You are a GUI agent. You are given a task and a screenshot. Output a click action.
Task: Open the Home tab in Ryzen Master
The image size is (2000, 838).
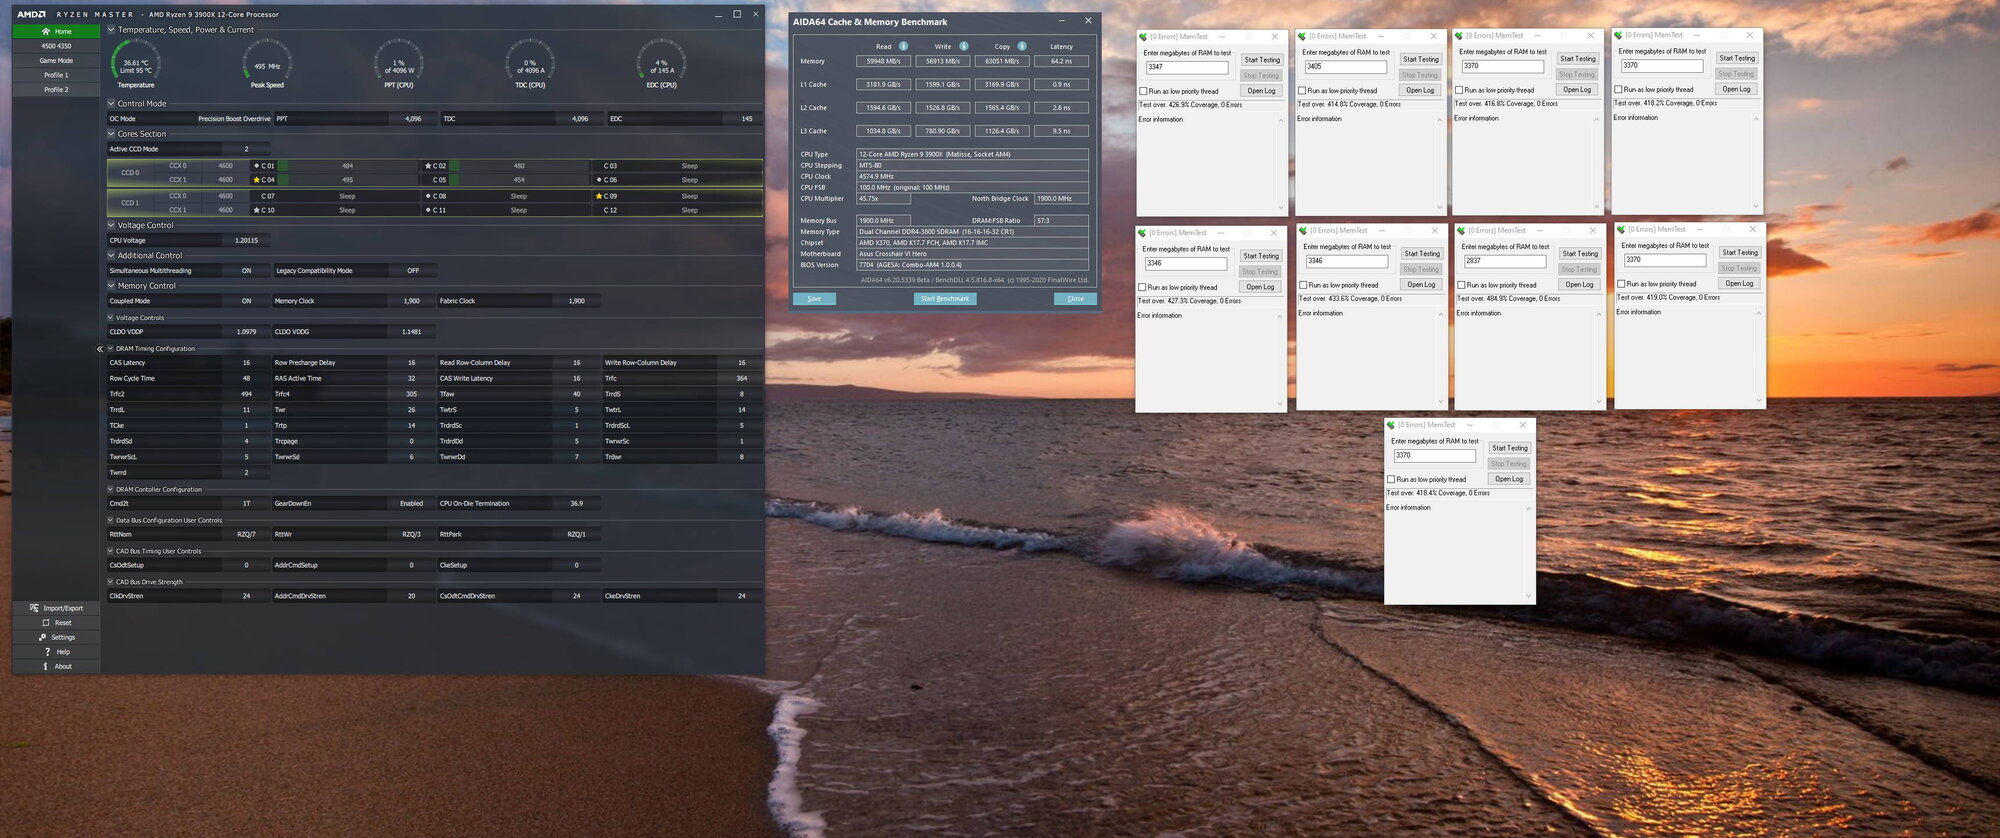(56, 31)
